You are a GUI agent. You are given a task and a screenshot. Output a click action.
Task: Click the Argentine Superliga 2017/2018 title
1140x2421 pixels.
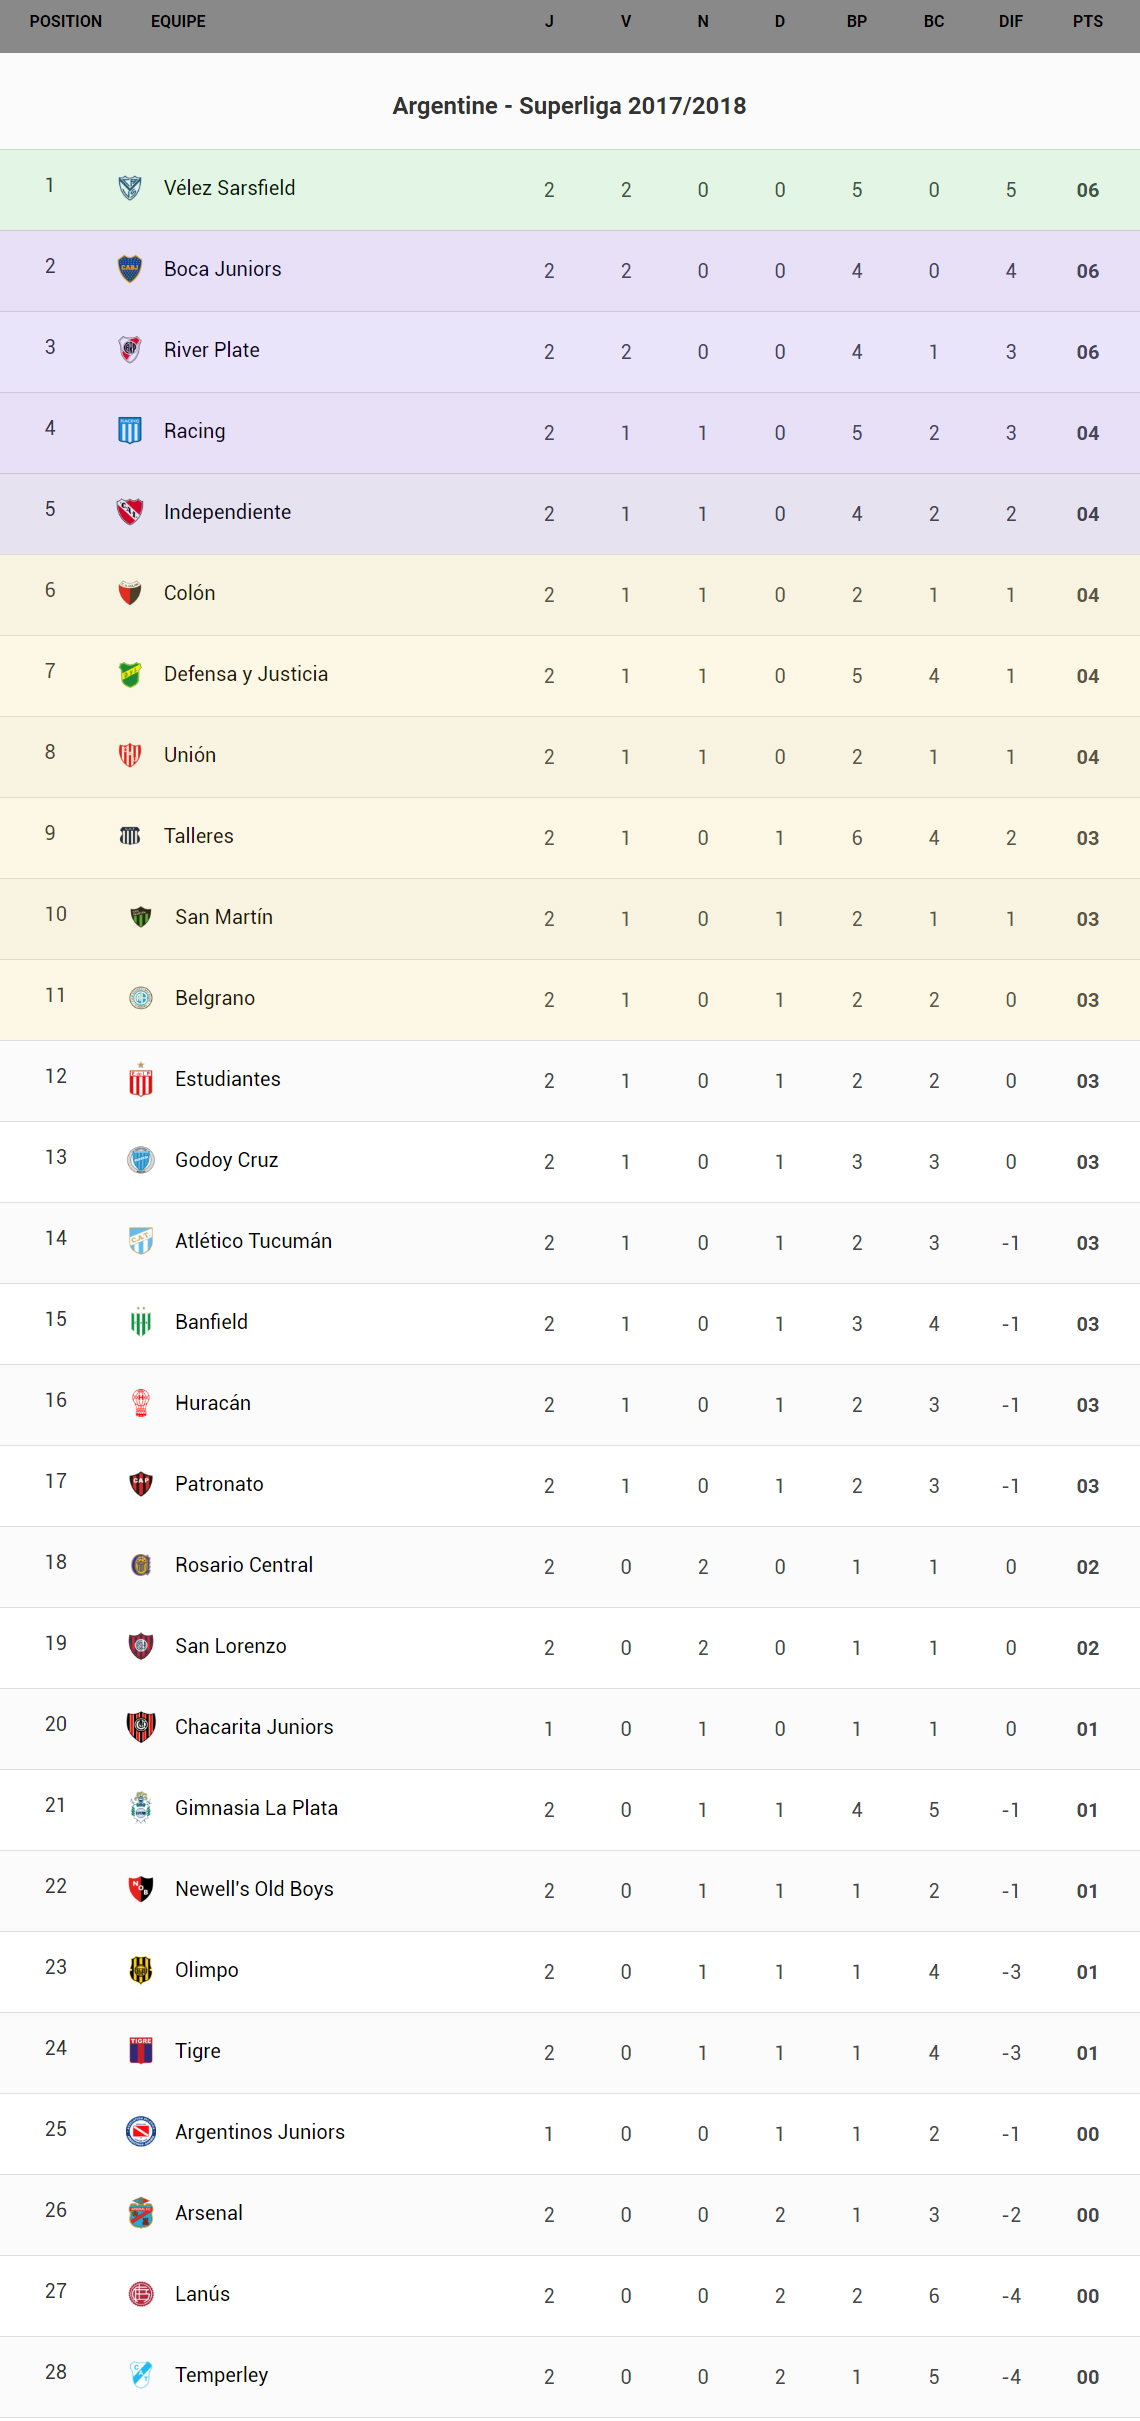(x=569, y=106)
